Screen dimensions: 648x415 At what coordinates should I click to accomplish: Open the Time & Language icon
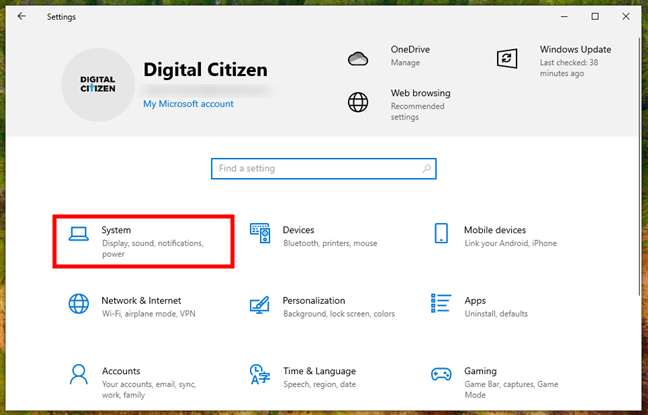(x=260, y=374)
